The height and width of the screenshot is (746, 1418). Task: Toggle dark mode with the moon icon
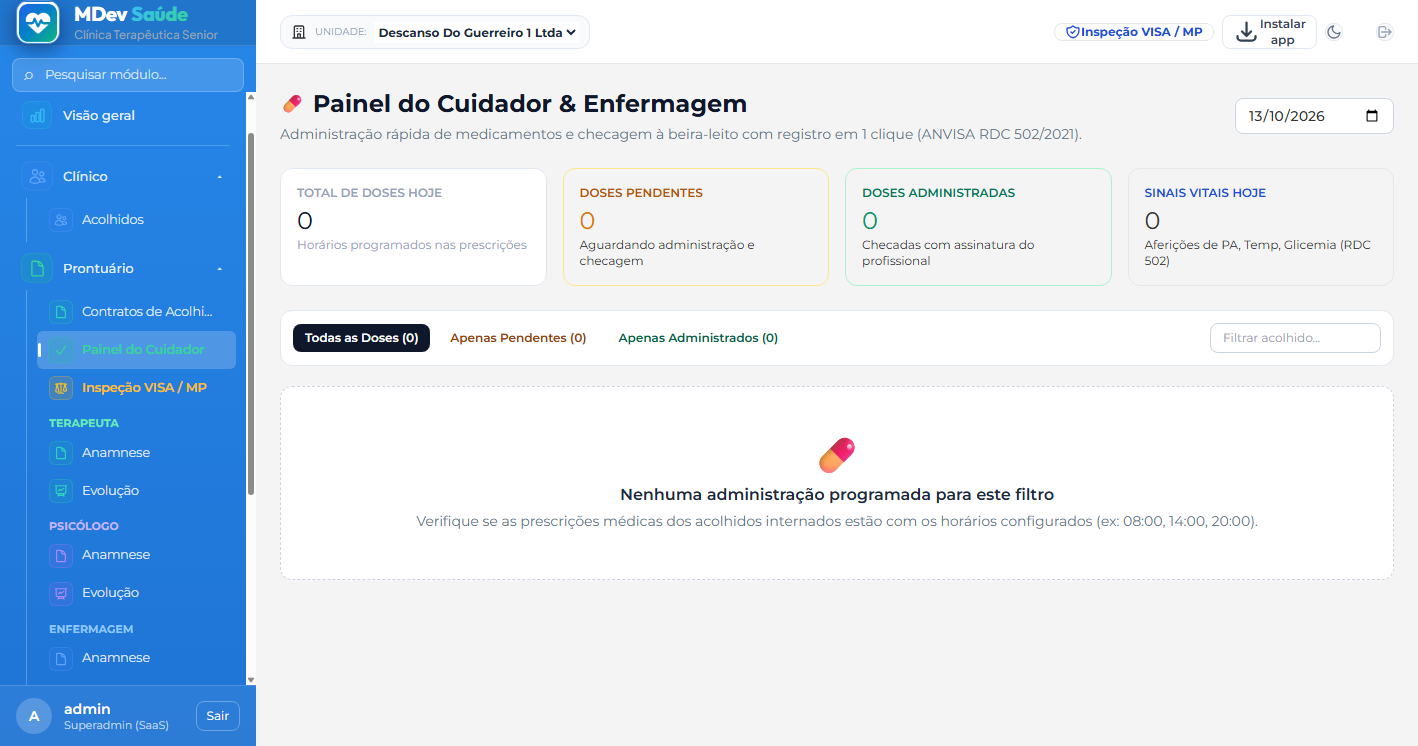tap(1334, 32)
